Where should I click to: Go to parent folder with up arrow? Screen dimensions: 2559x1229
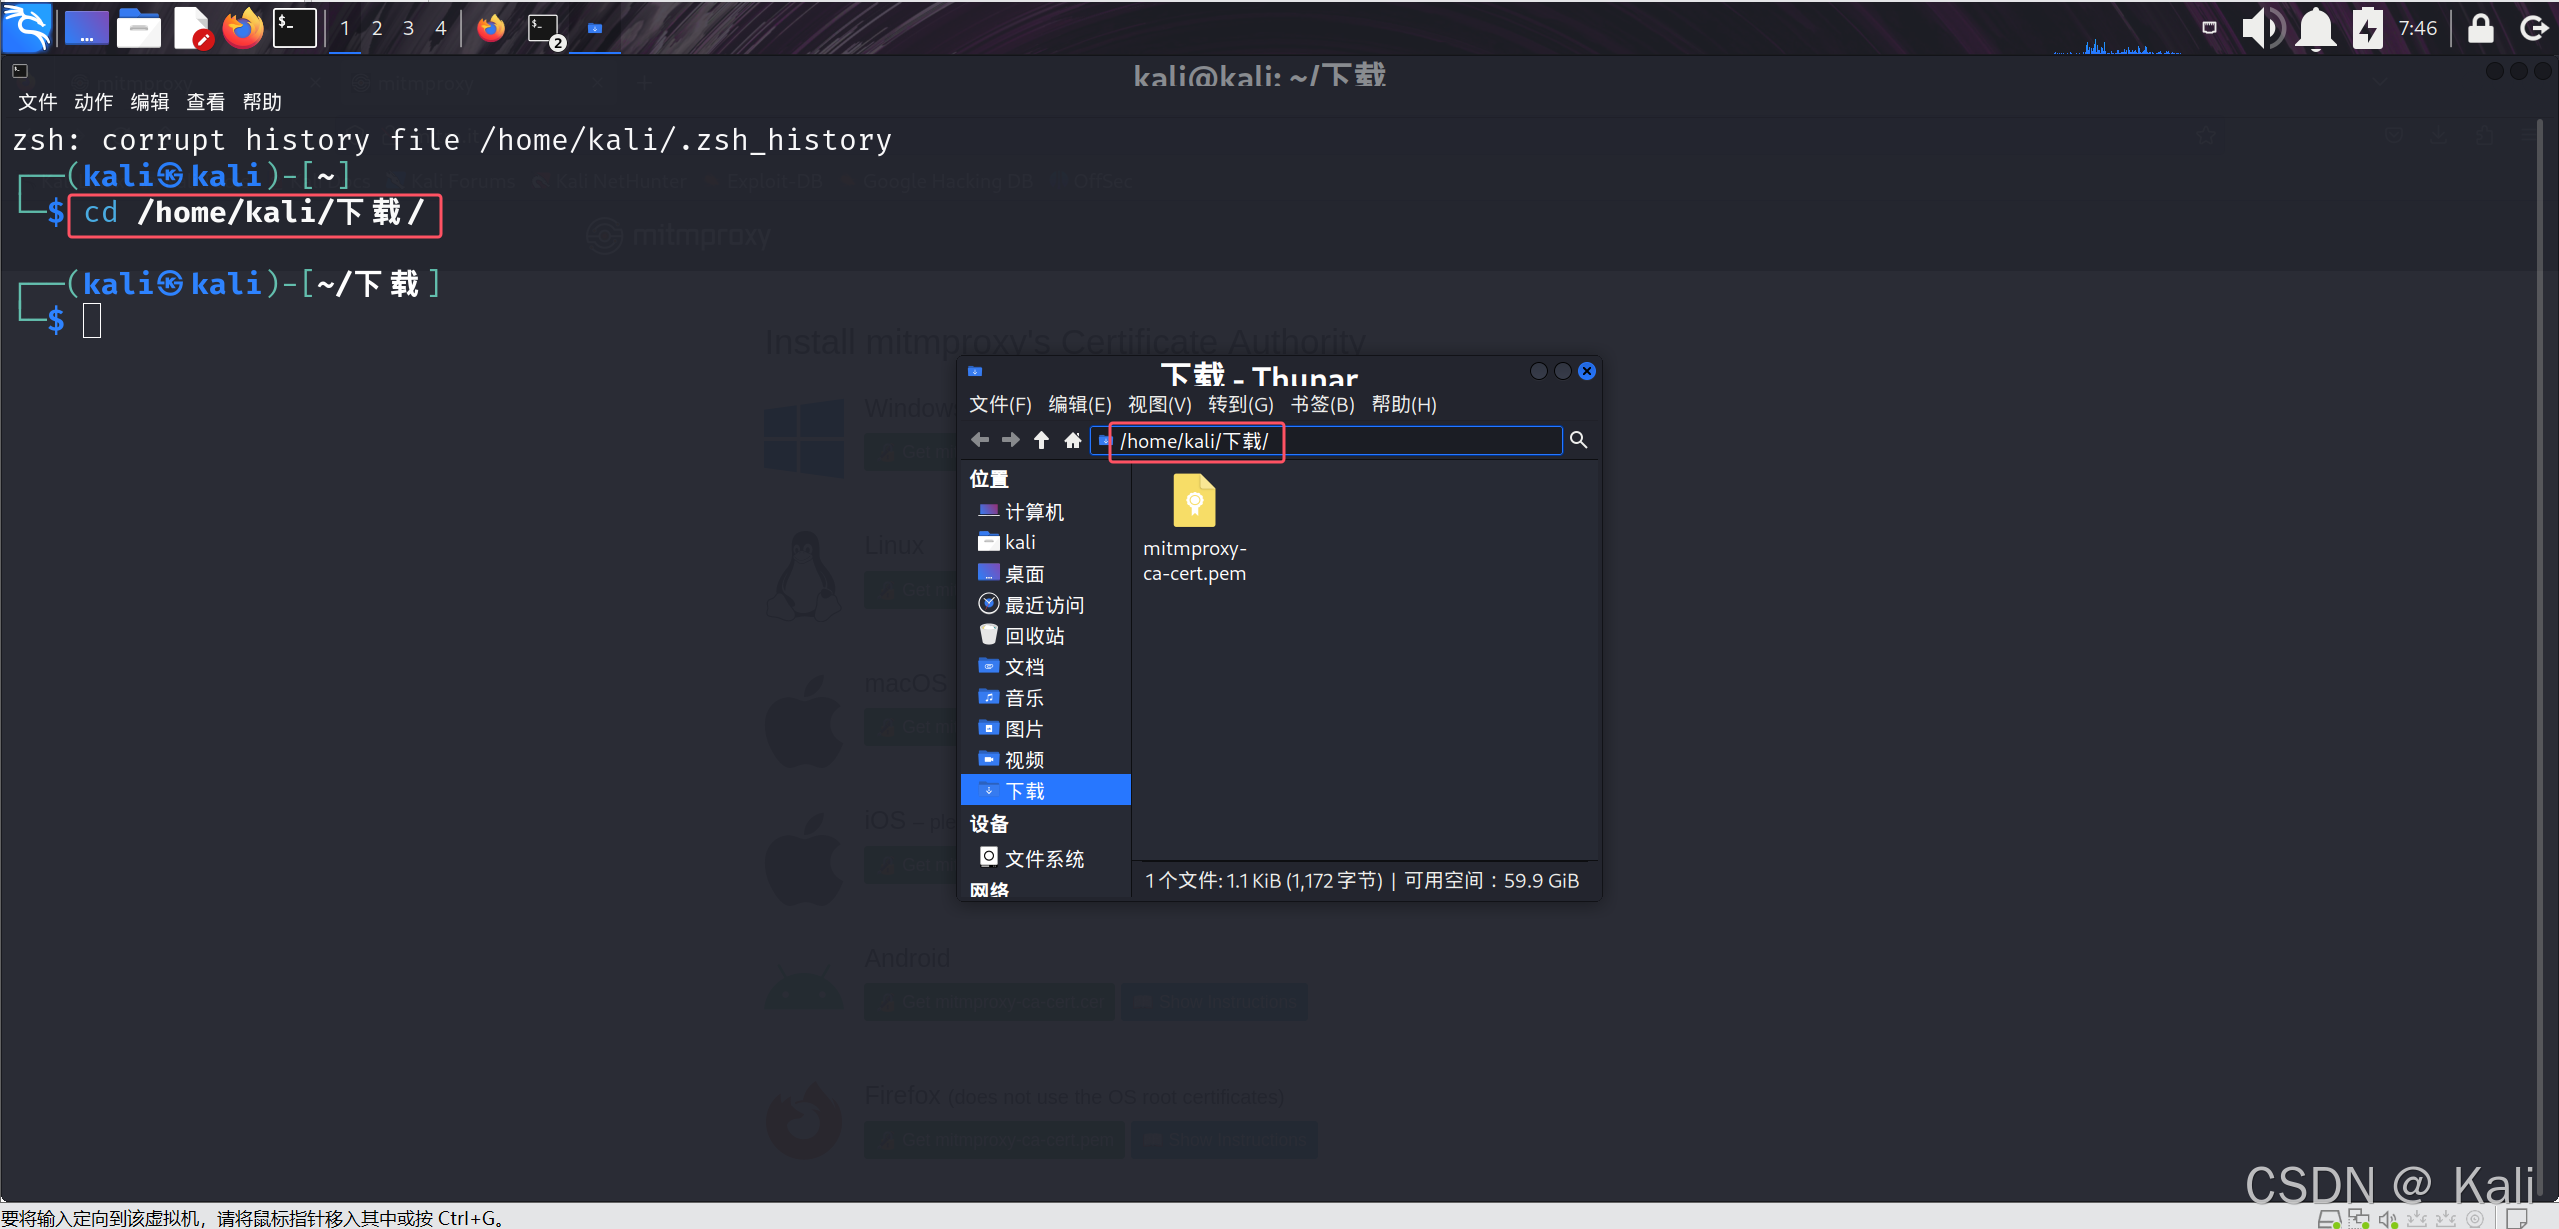click(1042, 440)
